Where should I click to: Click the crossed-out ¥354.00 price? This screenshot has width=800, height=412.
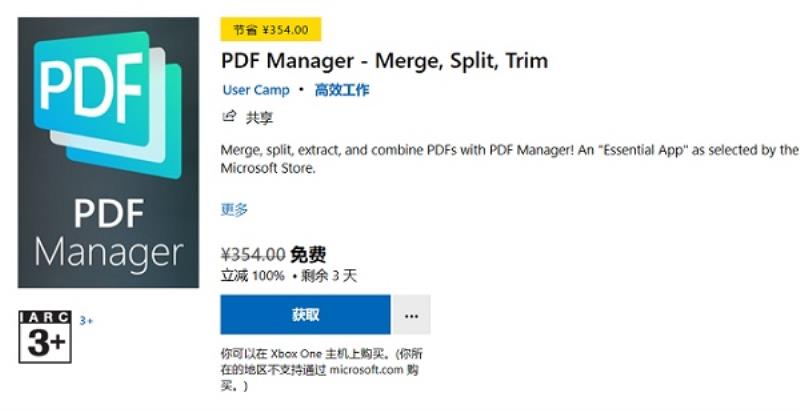coord(253,253)
